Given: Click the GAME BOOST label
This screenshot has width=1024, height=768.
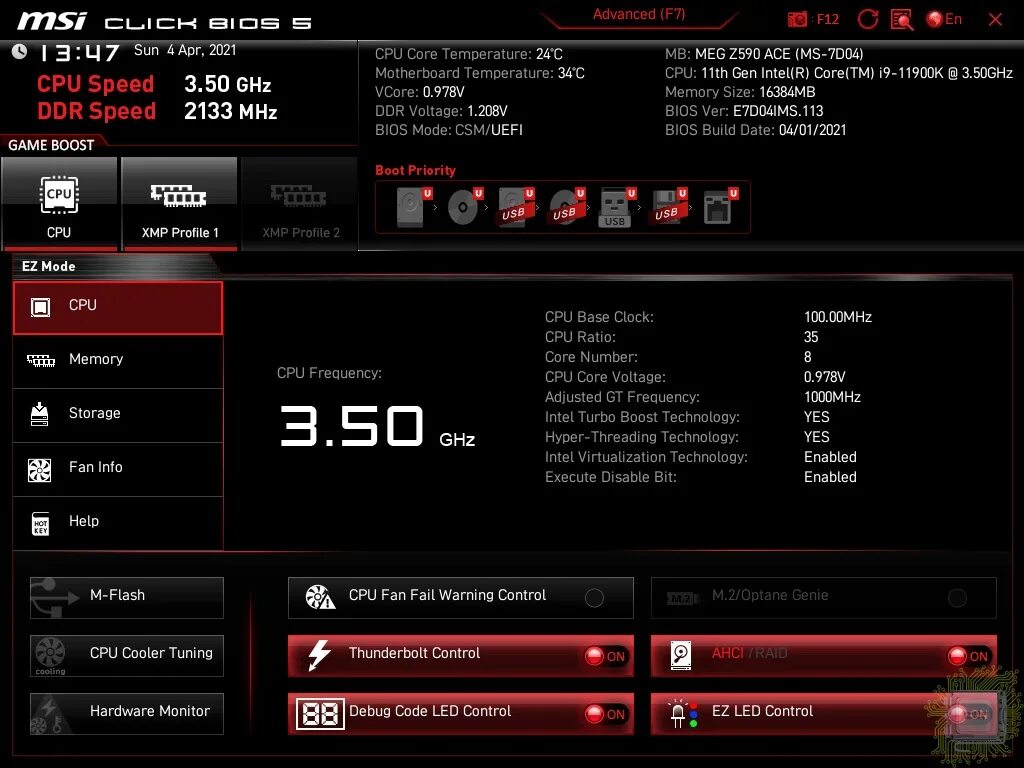Looking at the screenshot, I should [x=51, y=145].
